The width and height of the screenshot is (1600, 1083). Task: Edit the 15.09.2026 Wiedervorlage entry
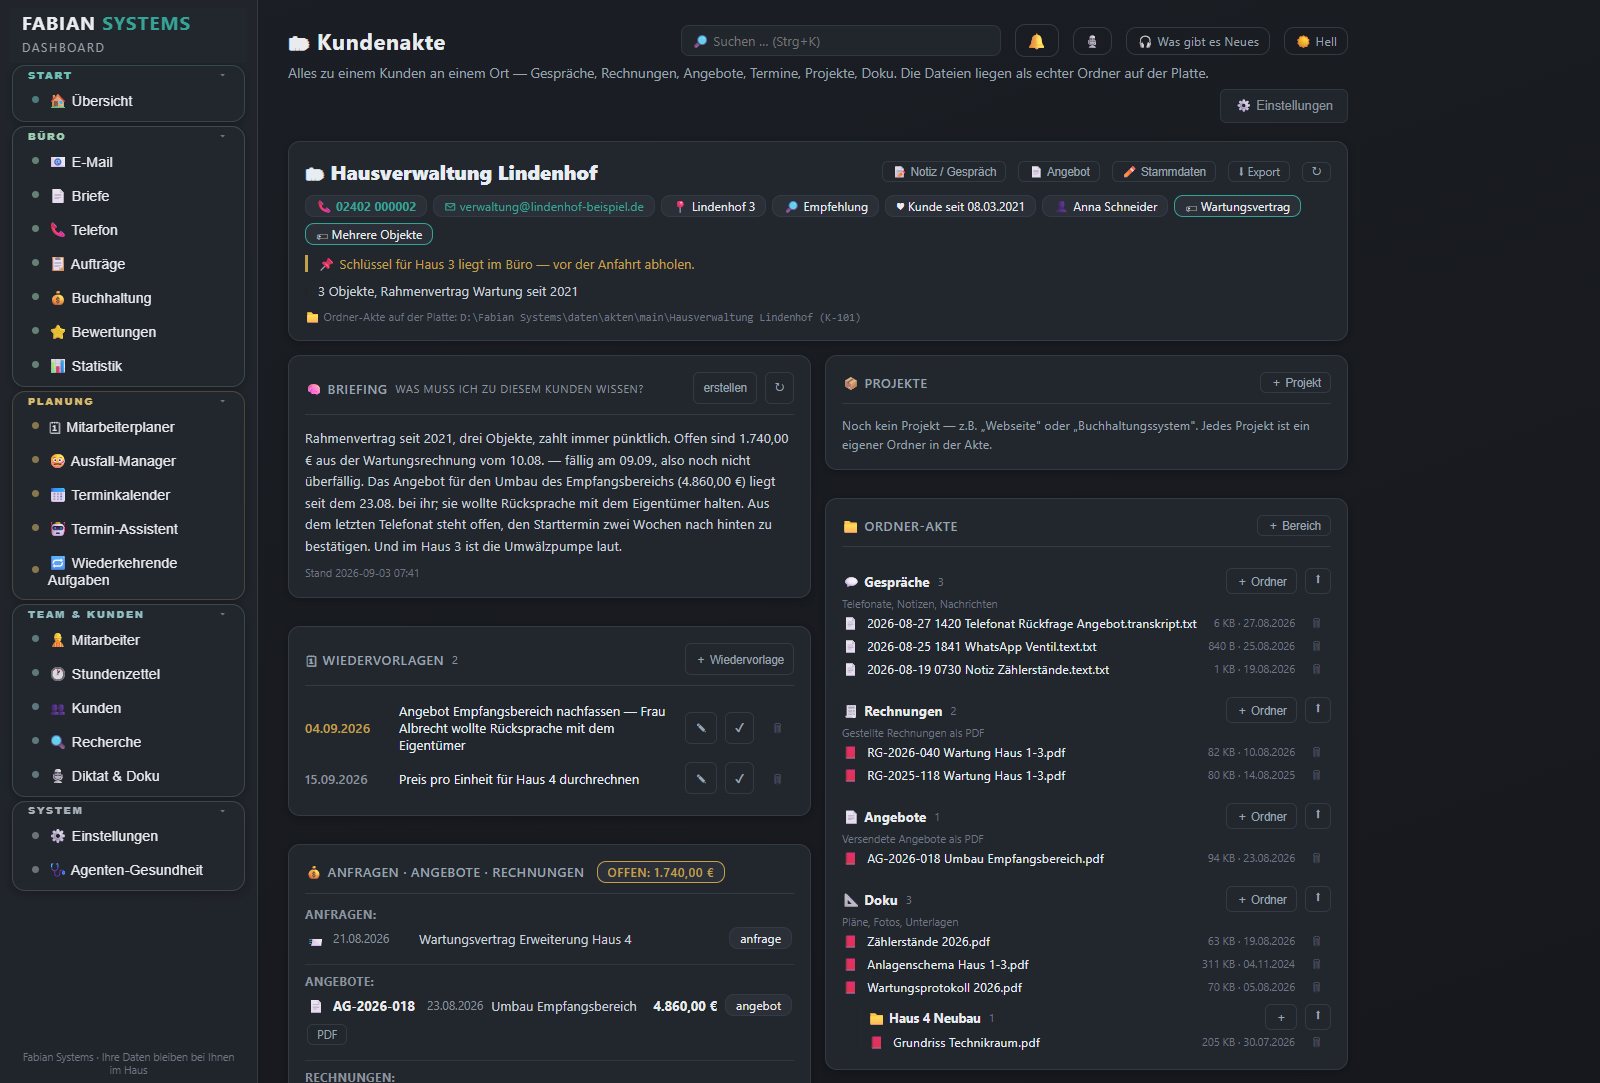coord(701,778)
